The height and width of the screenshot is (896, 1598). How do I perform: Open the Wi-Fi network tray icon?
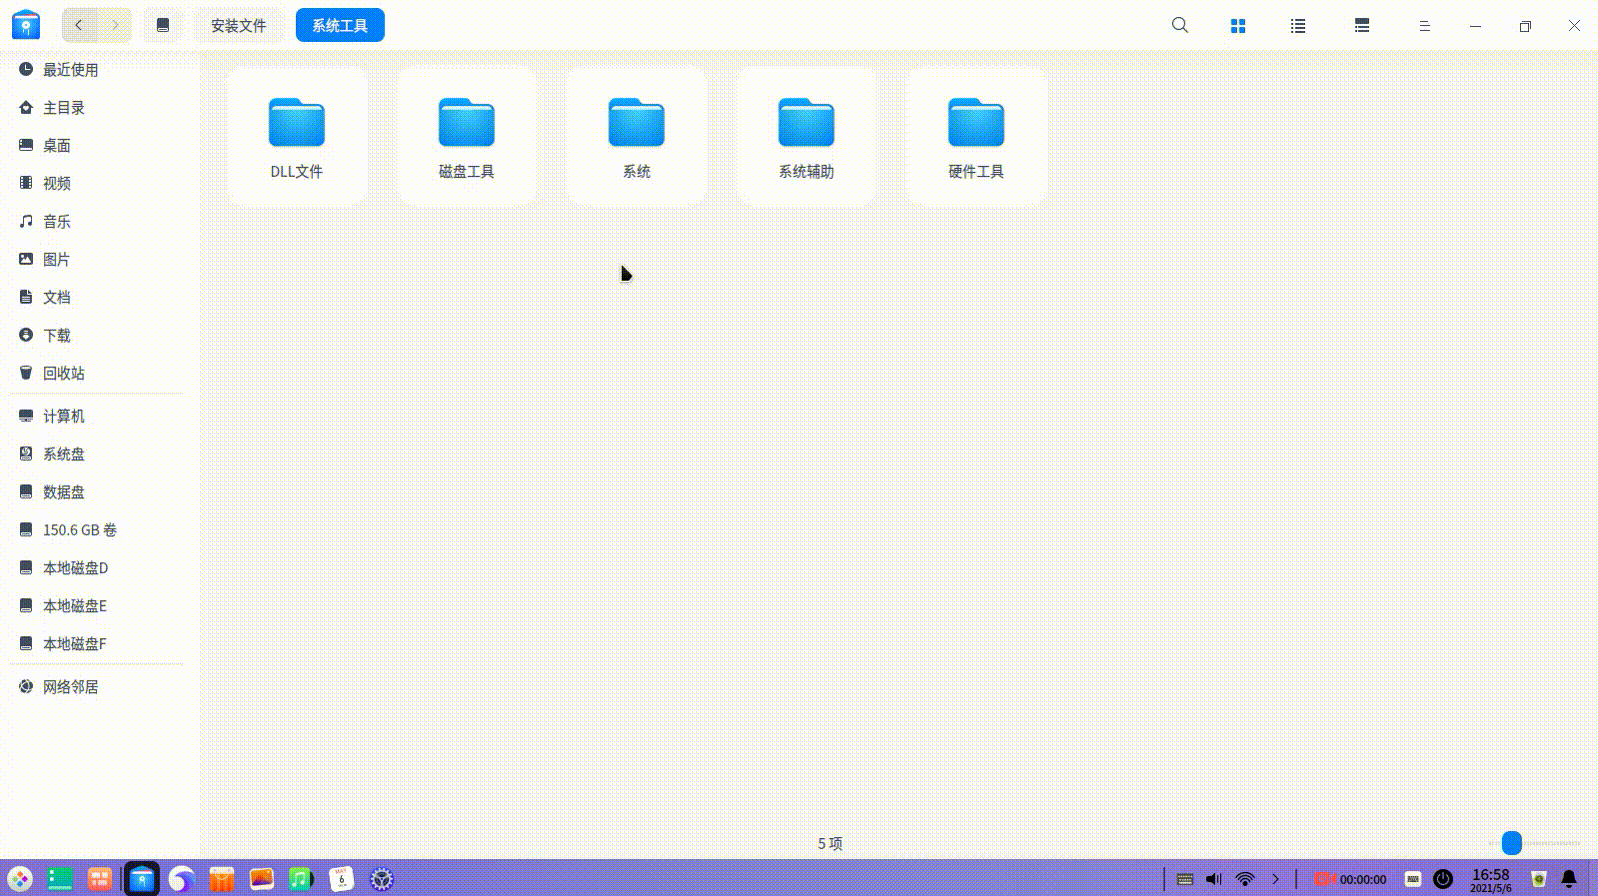pyautogui.click(x=1245, y=879)
